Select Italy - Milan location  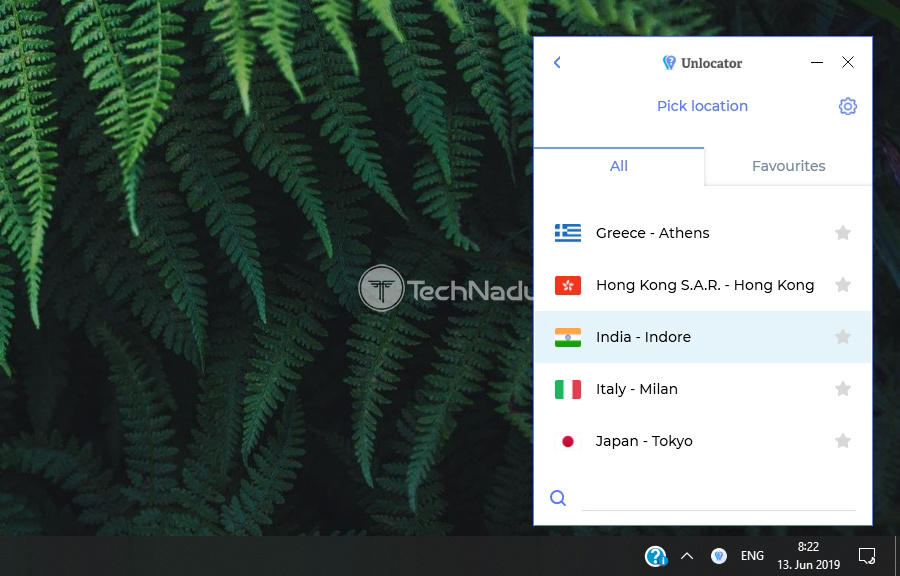pos(703,389)
